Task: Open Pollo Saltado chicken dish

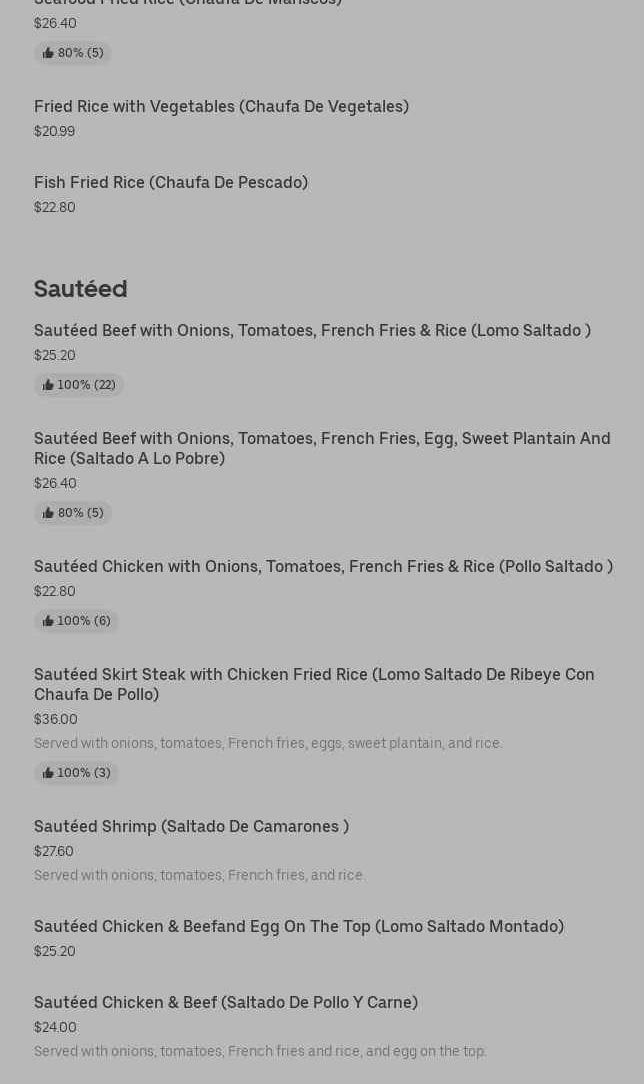Action: (323, 567)
